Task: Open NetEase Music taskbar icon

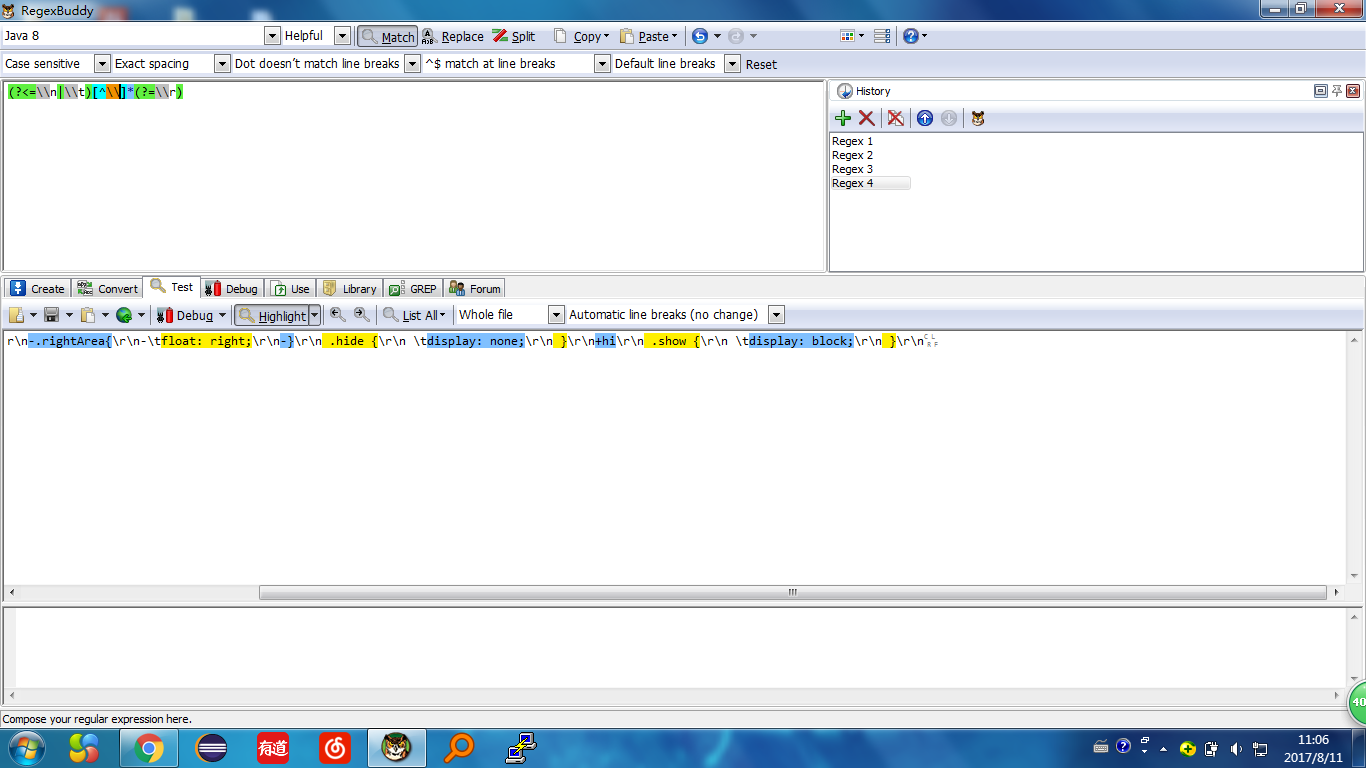Action: pyautogui.click(x=335, y=747)
